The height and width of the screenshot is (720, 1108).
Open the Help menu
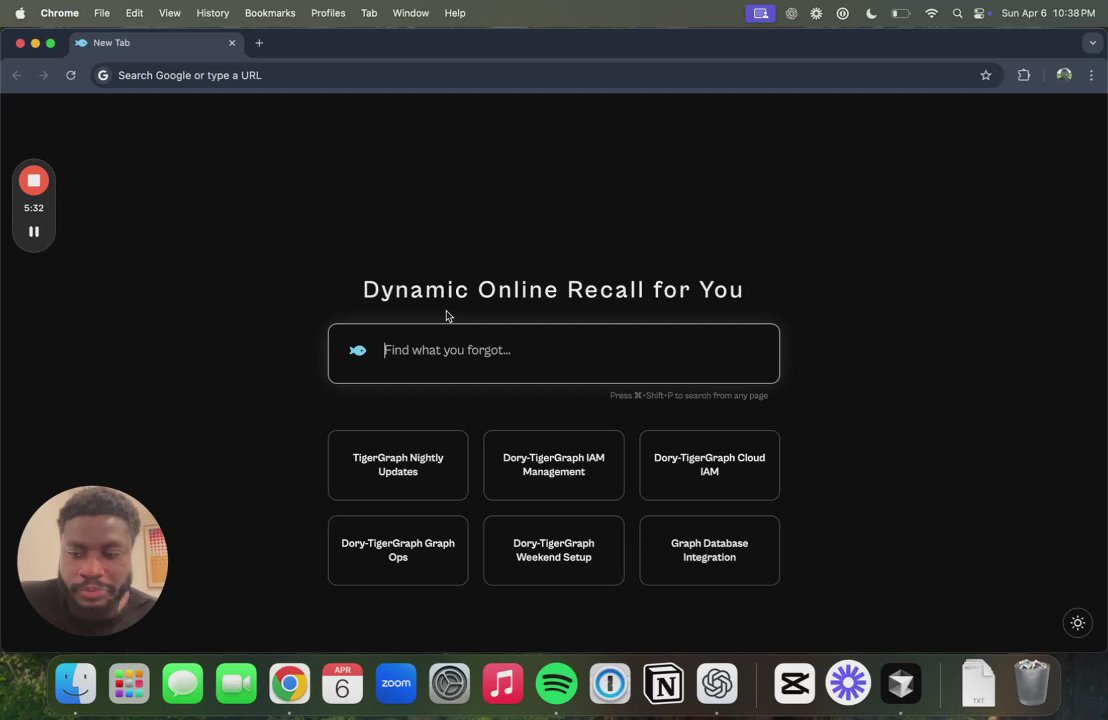pos(455,13)
